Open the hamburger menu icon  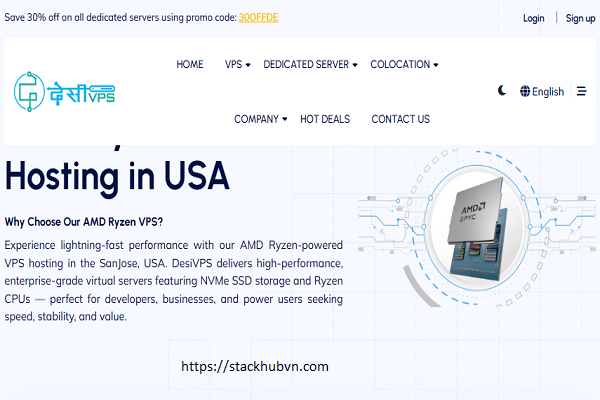(582, 91)
